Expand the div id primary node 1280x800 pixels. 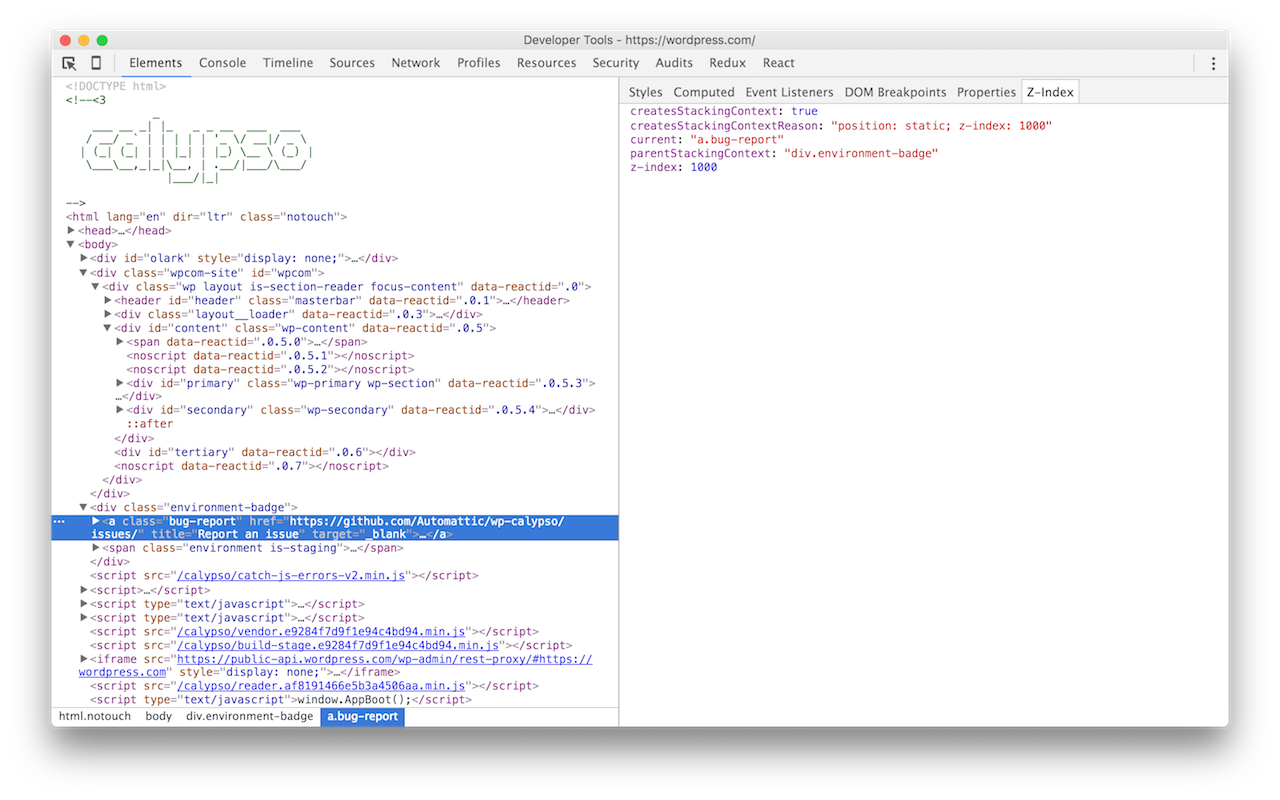pos(120,383)
